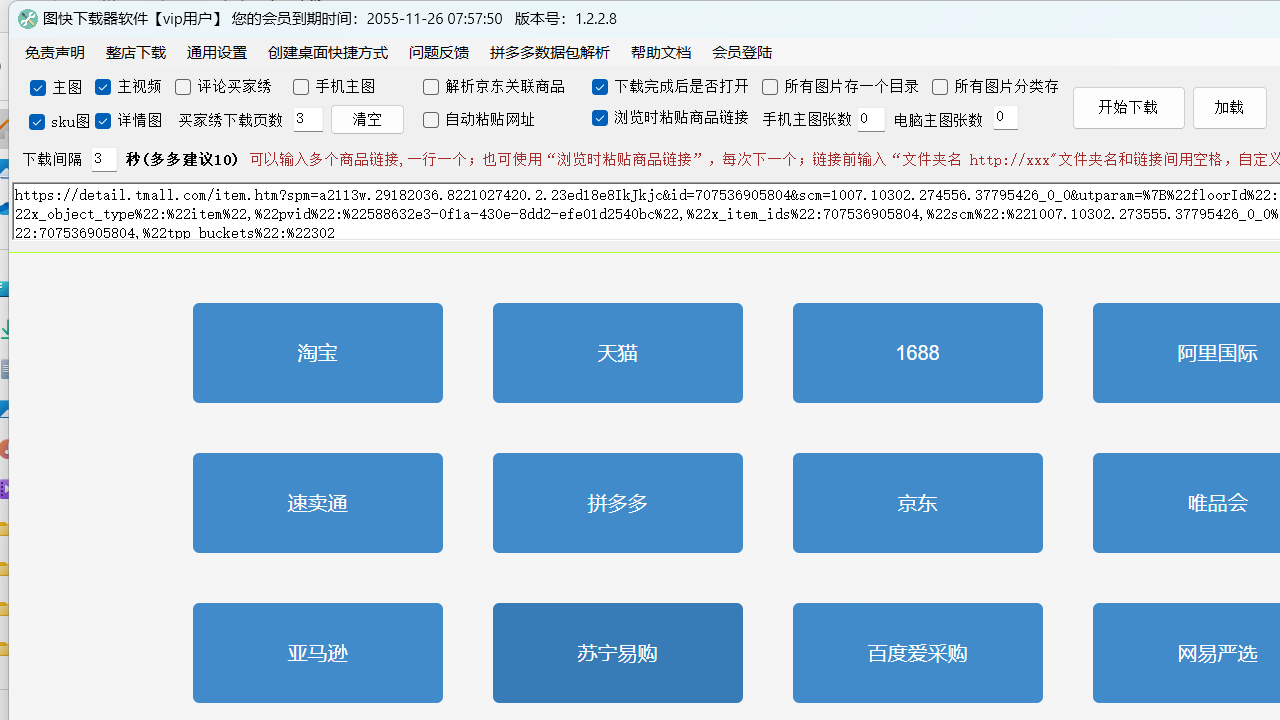Enable the 手机主图 checkbox

point(300,87)
